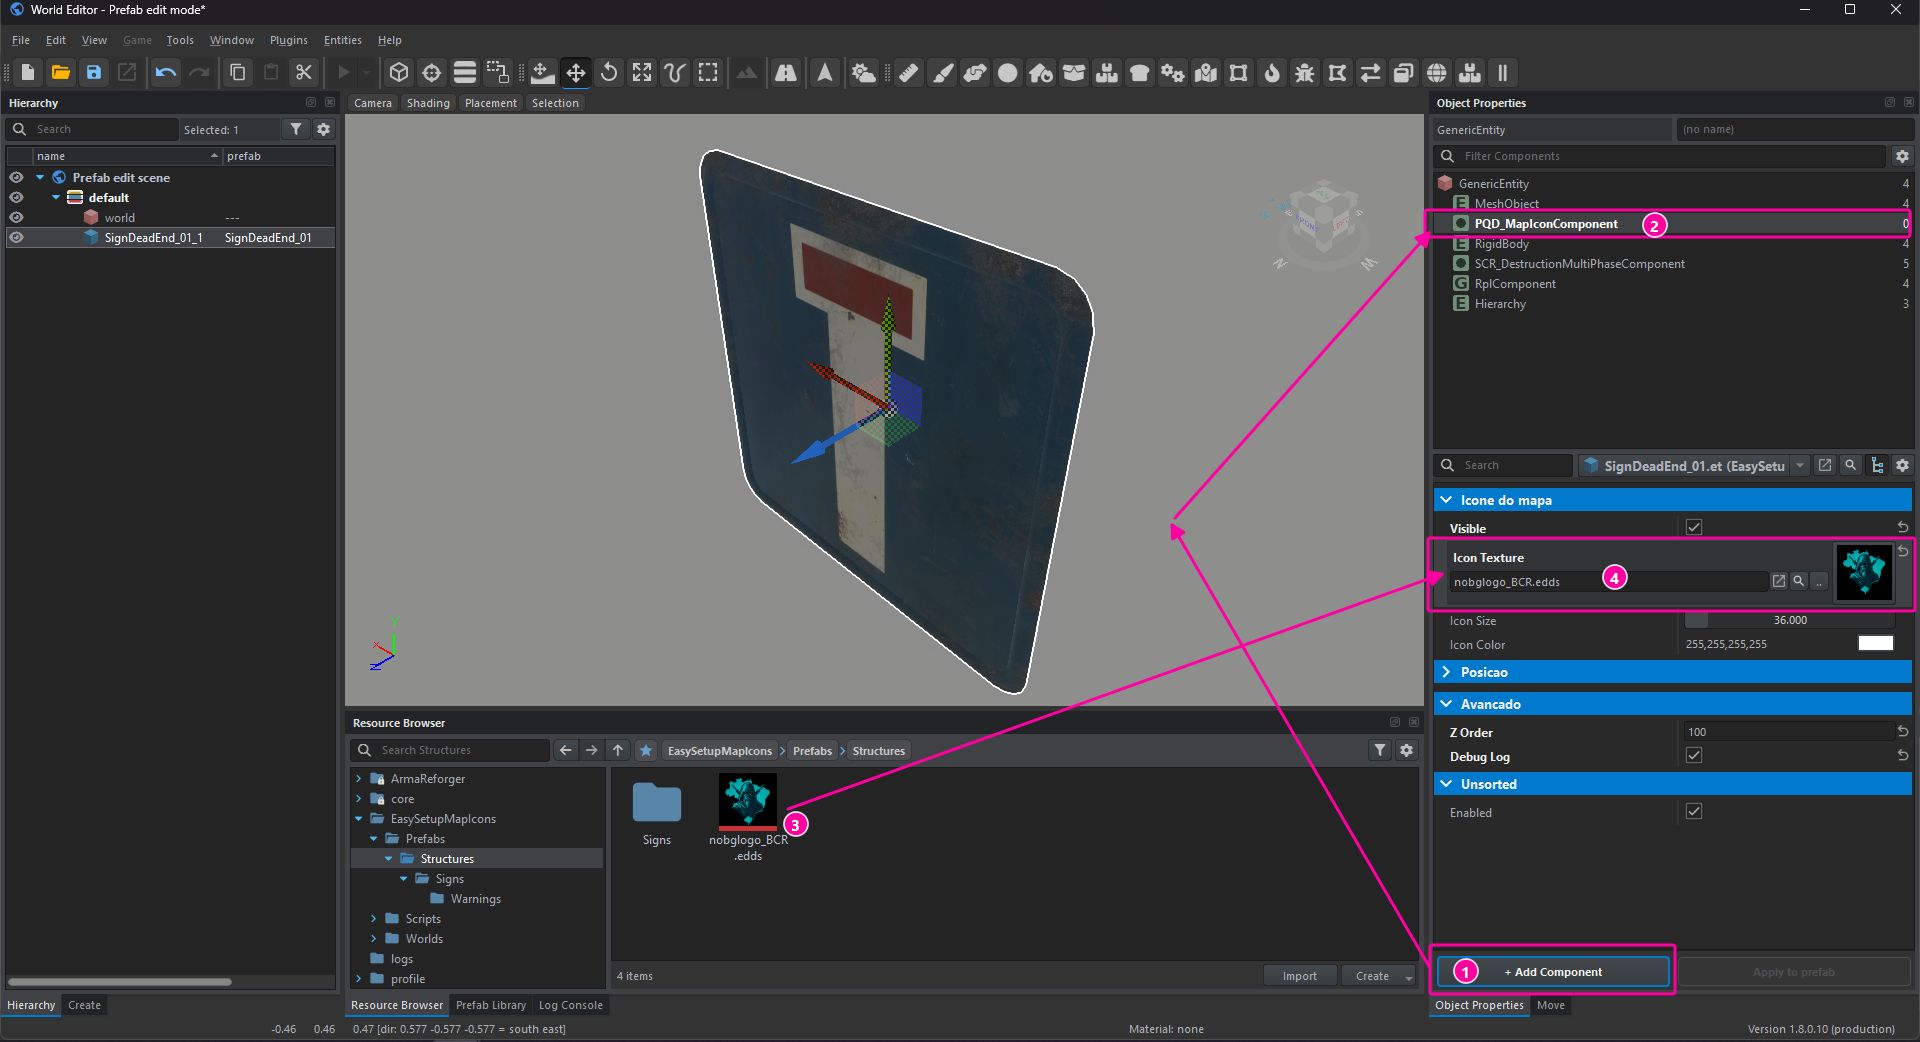Click the globe icon in the toolbar
Screen dimensions: 1920x1042
[1437, 72]
